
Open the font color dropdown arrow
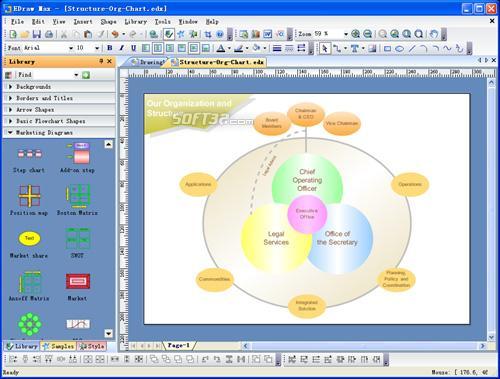[x=229, y=49]
